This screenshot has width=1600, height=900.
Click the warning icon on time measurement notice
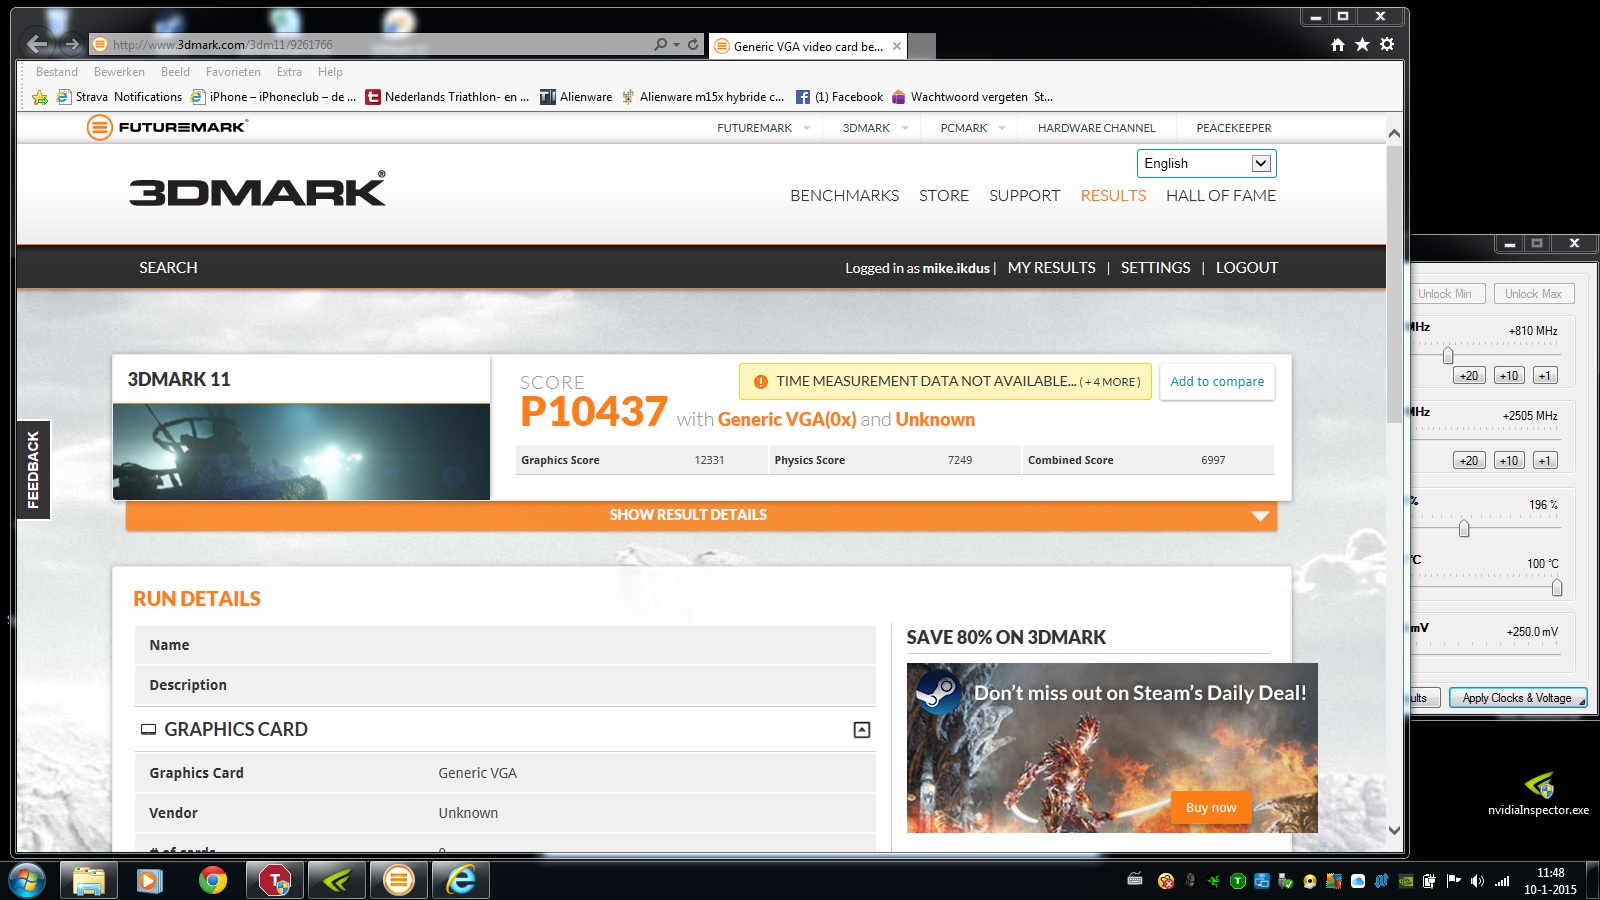(760, 381)
